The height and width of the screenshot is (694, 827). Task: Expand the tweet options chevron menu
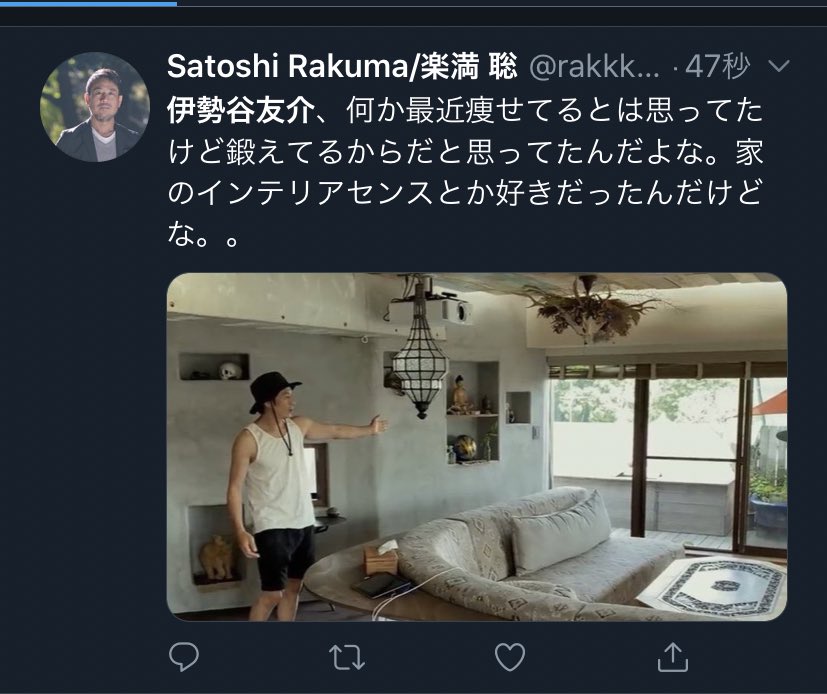coord(779,66)
